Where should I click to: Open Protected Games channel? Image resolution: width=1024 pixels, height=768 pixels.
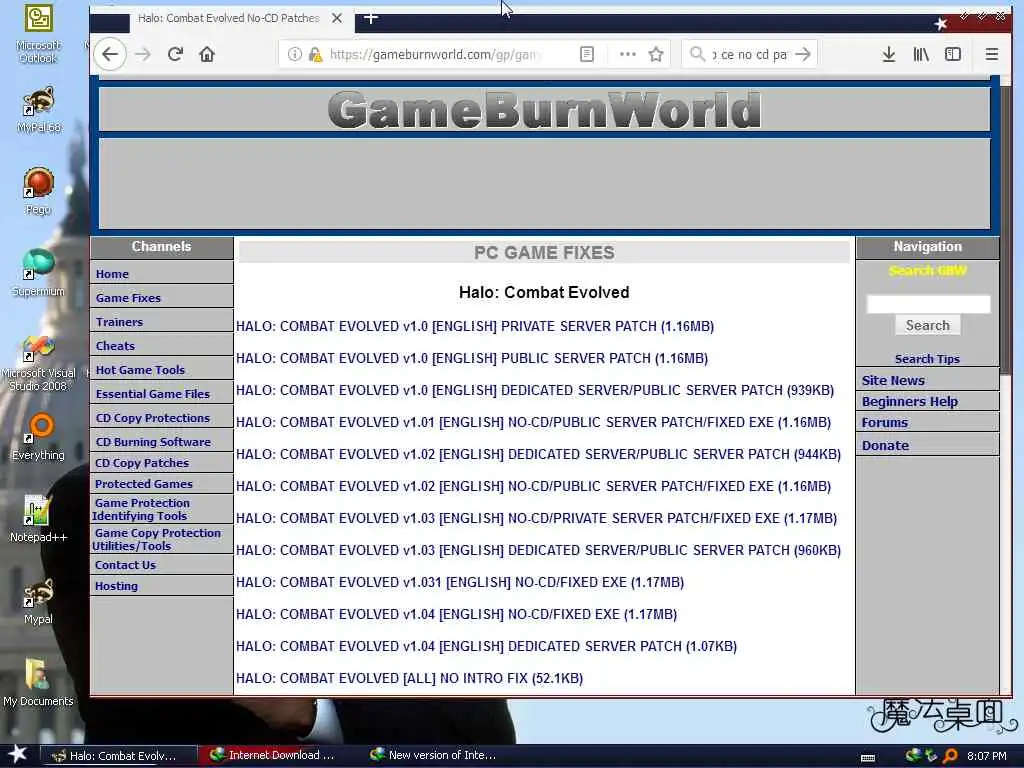(144, 484)
